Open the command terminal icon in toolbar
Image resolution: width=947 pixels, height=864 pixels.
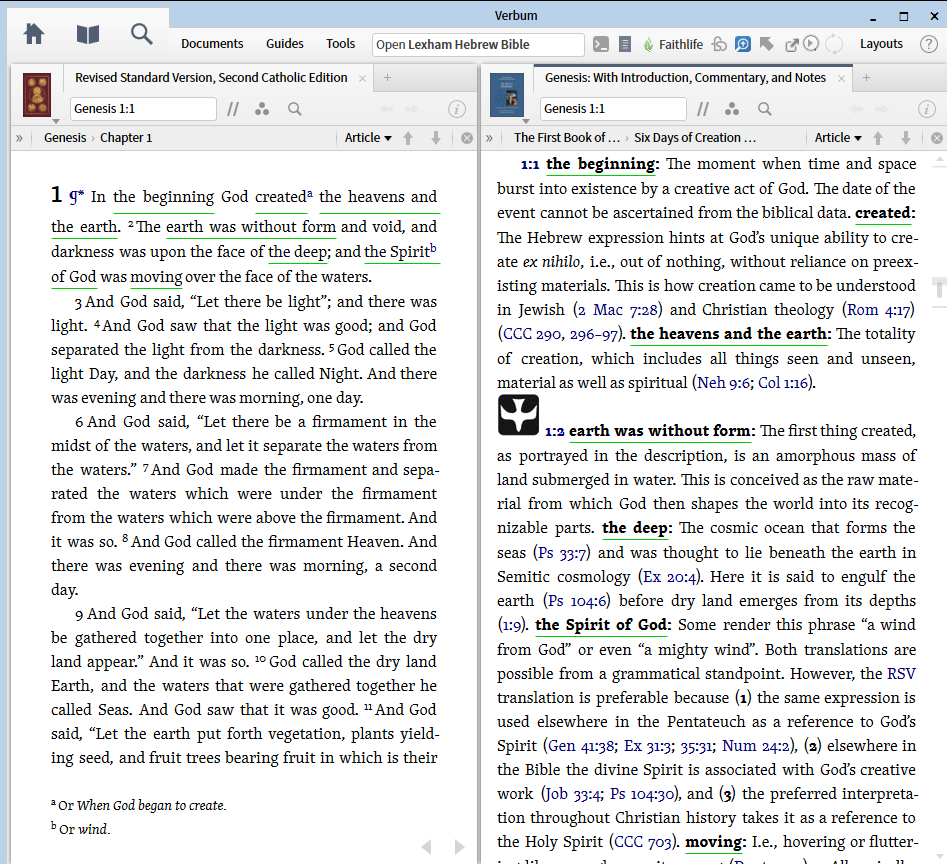[601, 44]
